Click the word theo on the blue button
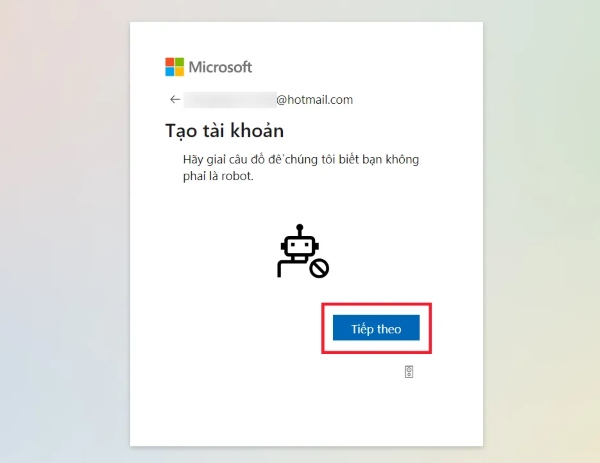 tap(389, 329)
